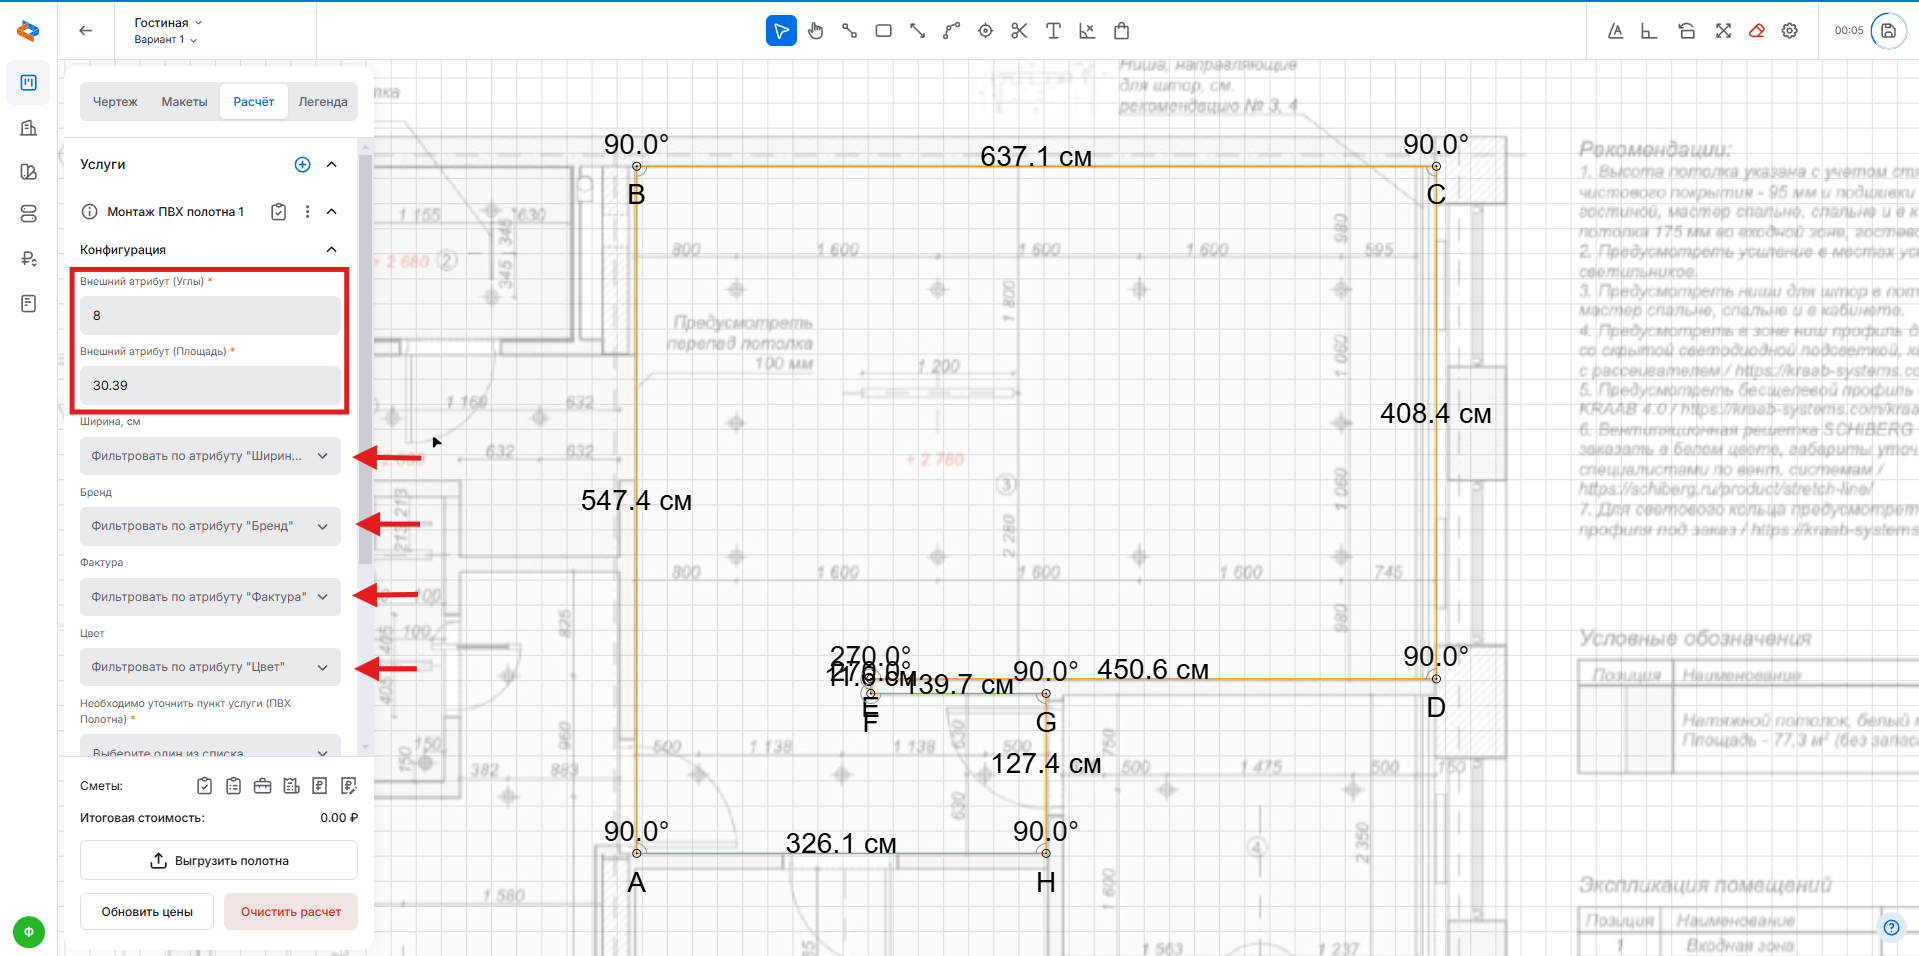The width and height of the screenshot is (1919, 956).
Task: Select the hand pan tool
Action: tap(816, 31)
